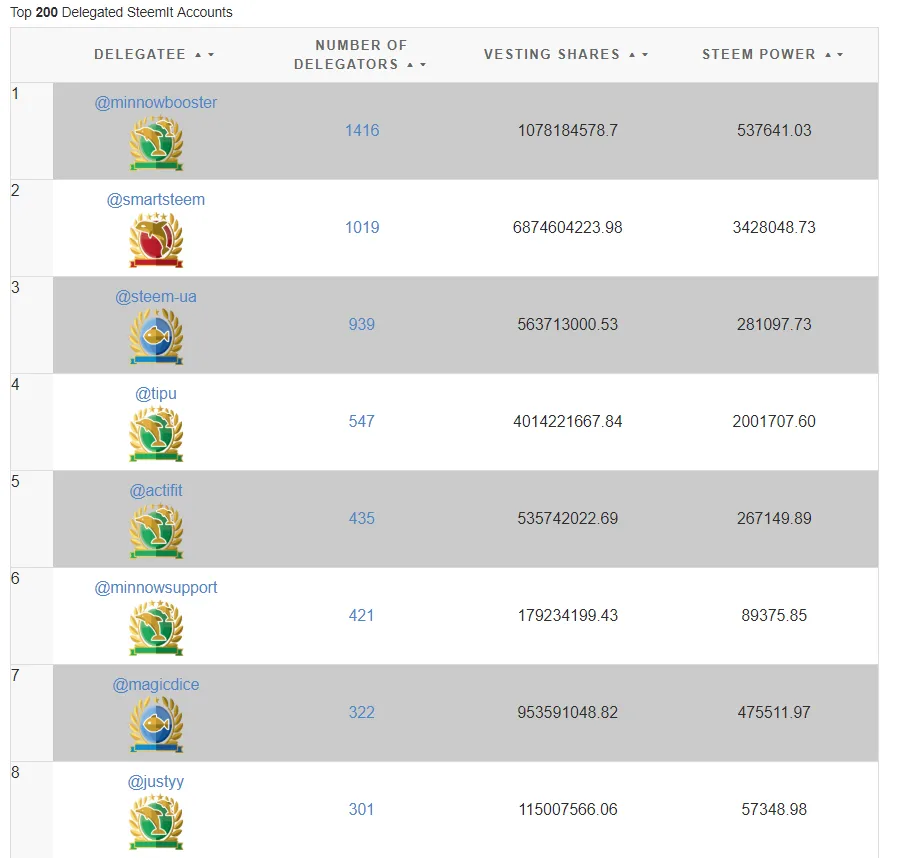Click the @magicdice fish badge icon
This screenshot has width=902, height=858.
coord(156,725)
